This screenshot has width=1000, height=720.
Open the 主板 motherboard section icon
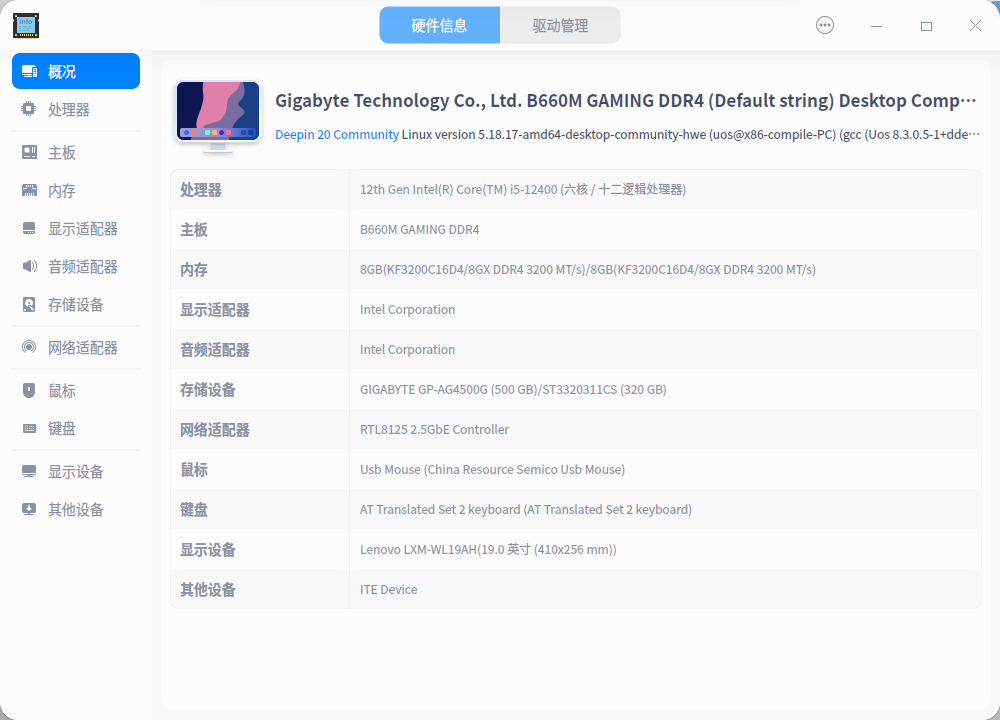pyautogui.click(x=28, y=151)
